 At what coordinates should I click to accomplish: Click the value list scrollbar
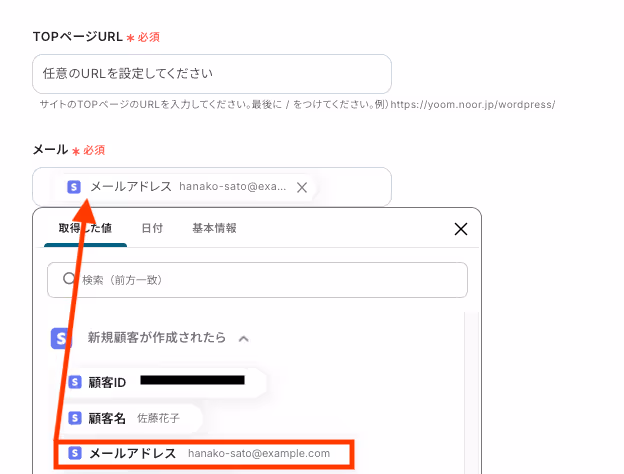tap(472, 393)
